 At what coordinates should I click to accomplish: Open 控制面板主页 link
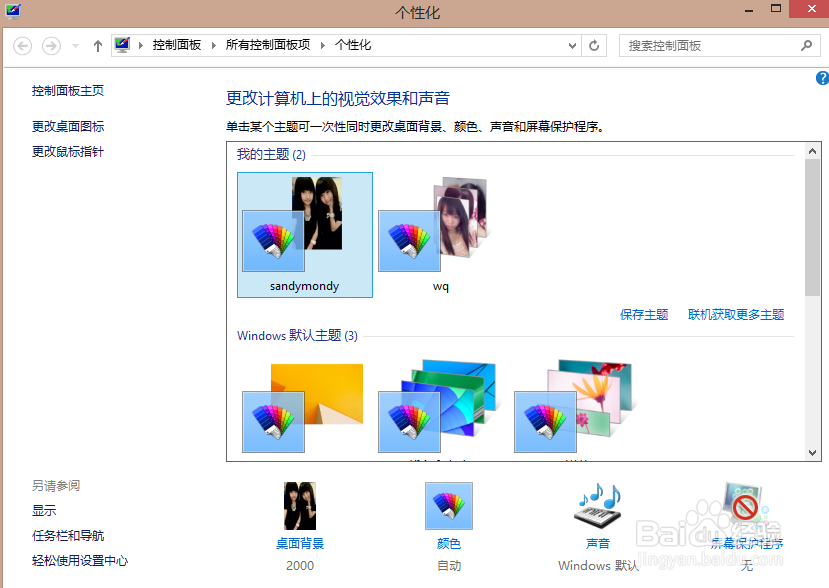tap(68, 91)
